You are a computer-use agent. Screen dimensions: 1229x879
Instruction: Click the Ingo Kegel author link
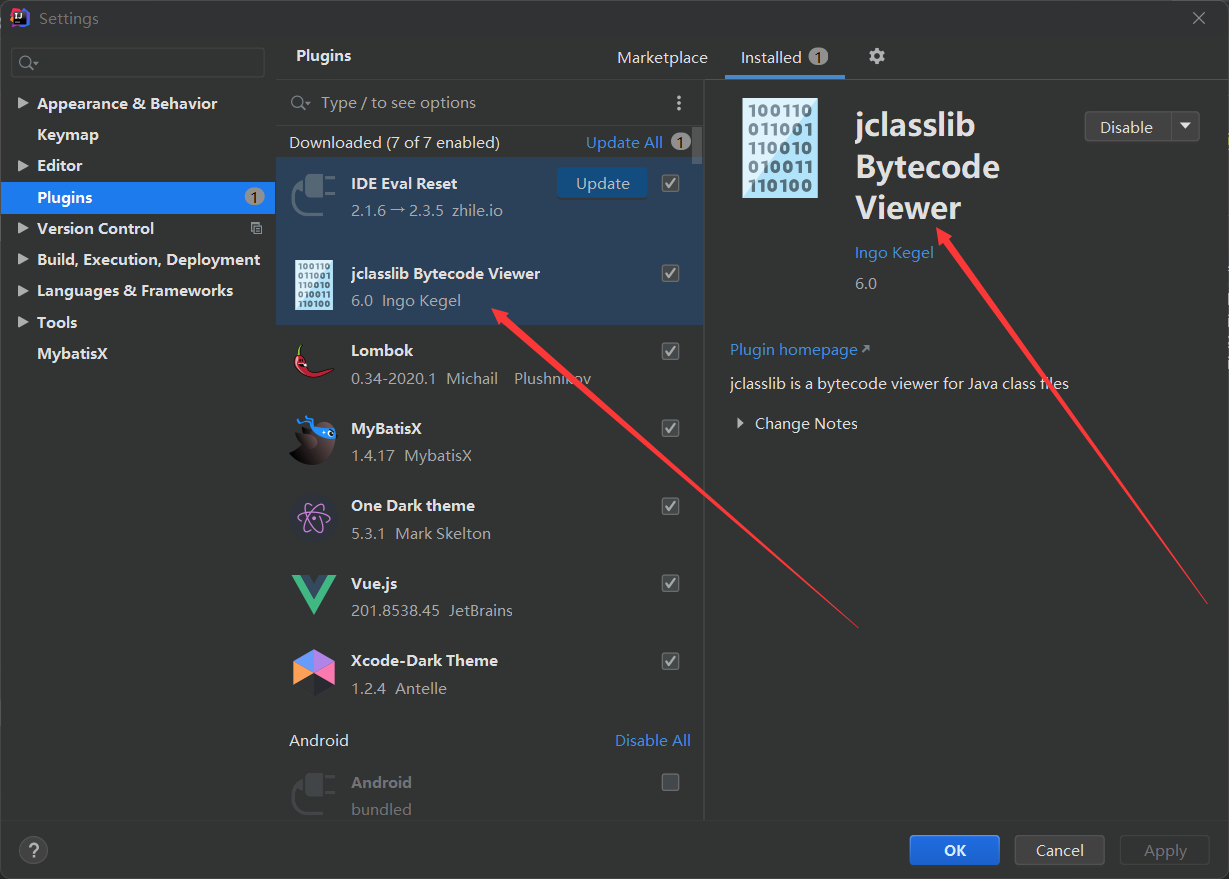pos(894,252)
